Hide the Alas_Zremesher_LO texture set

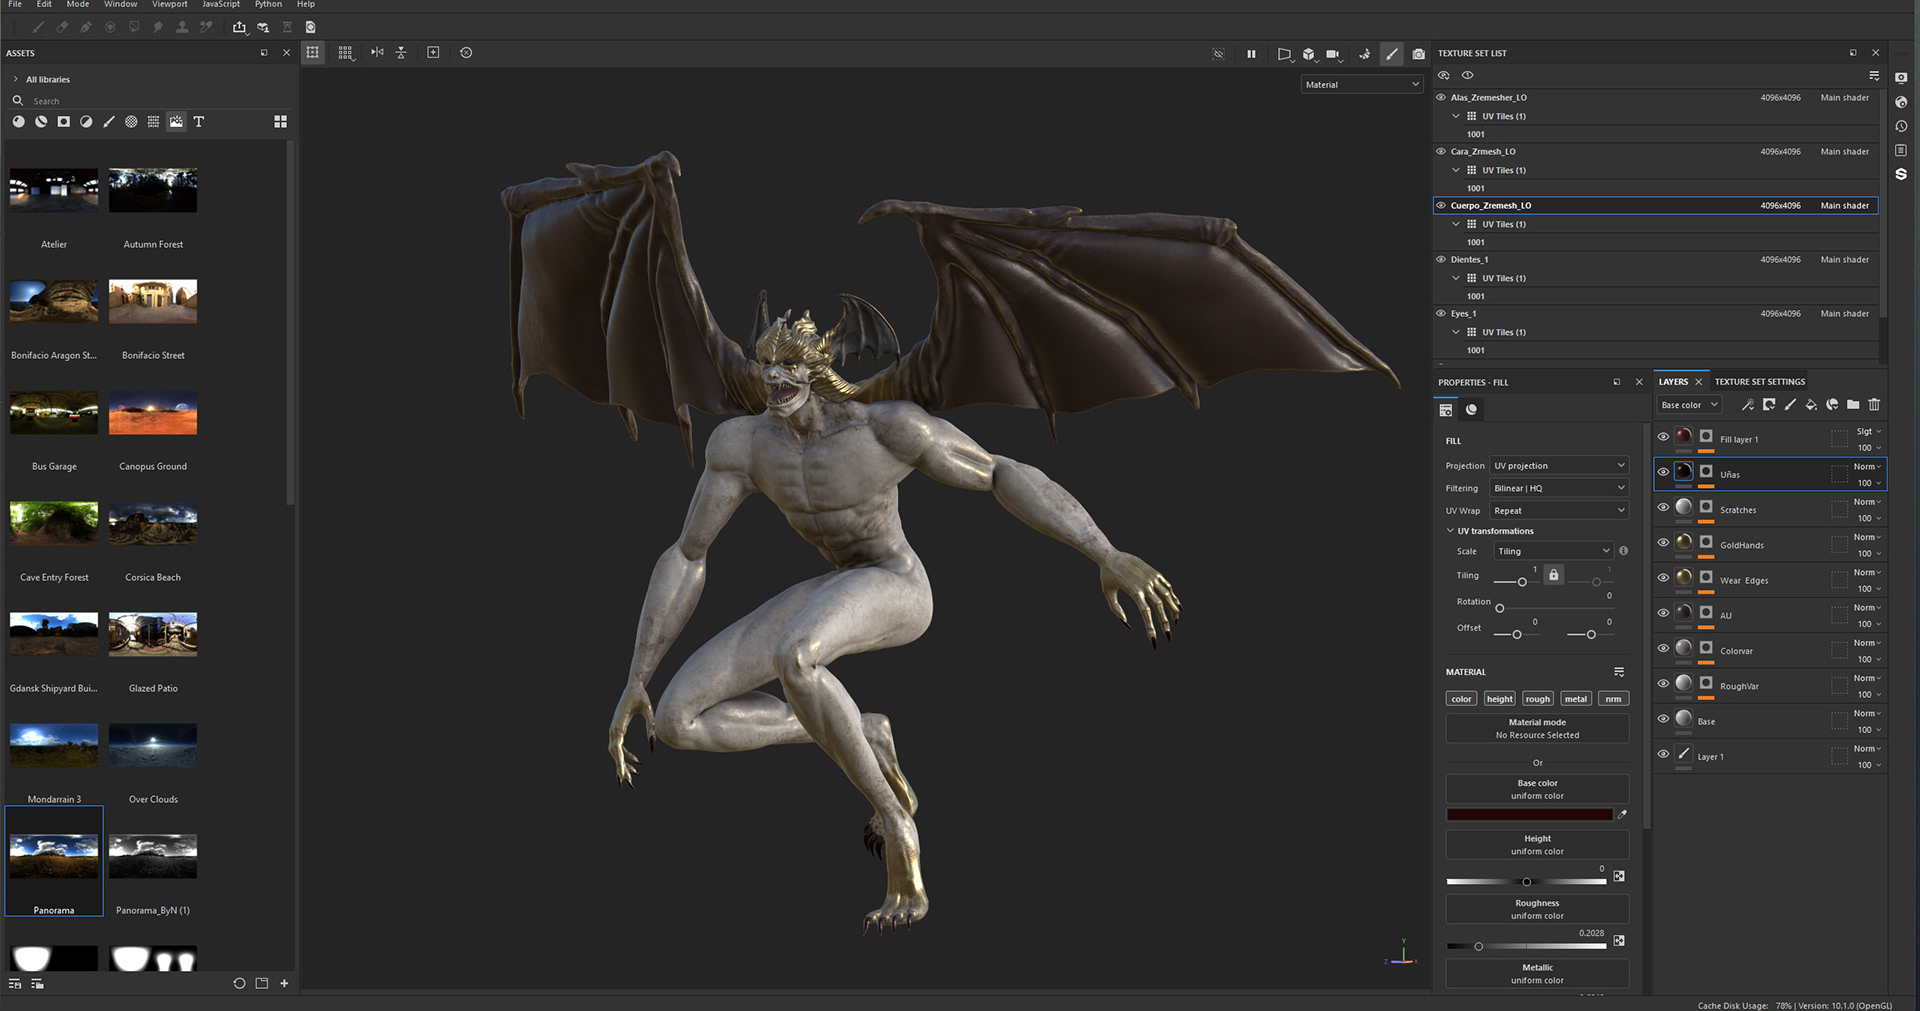(1441, 98)
